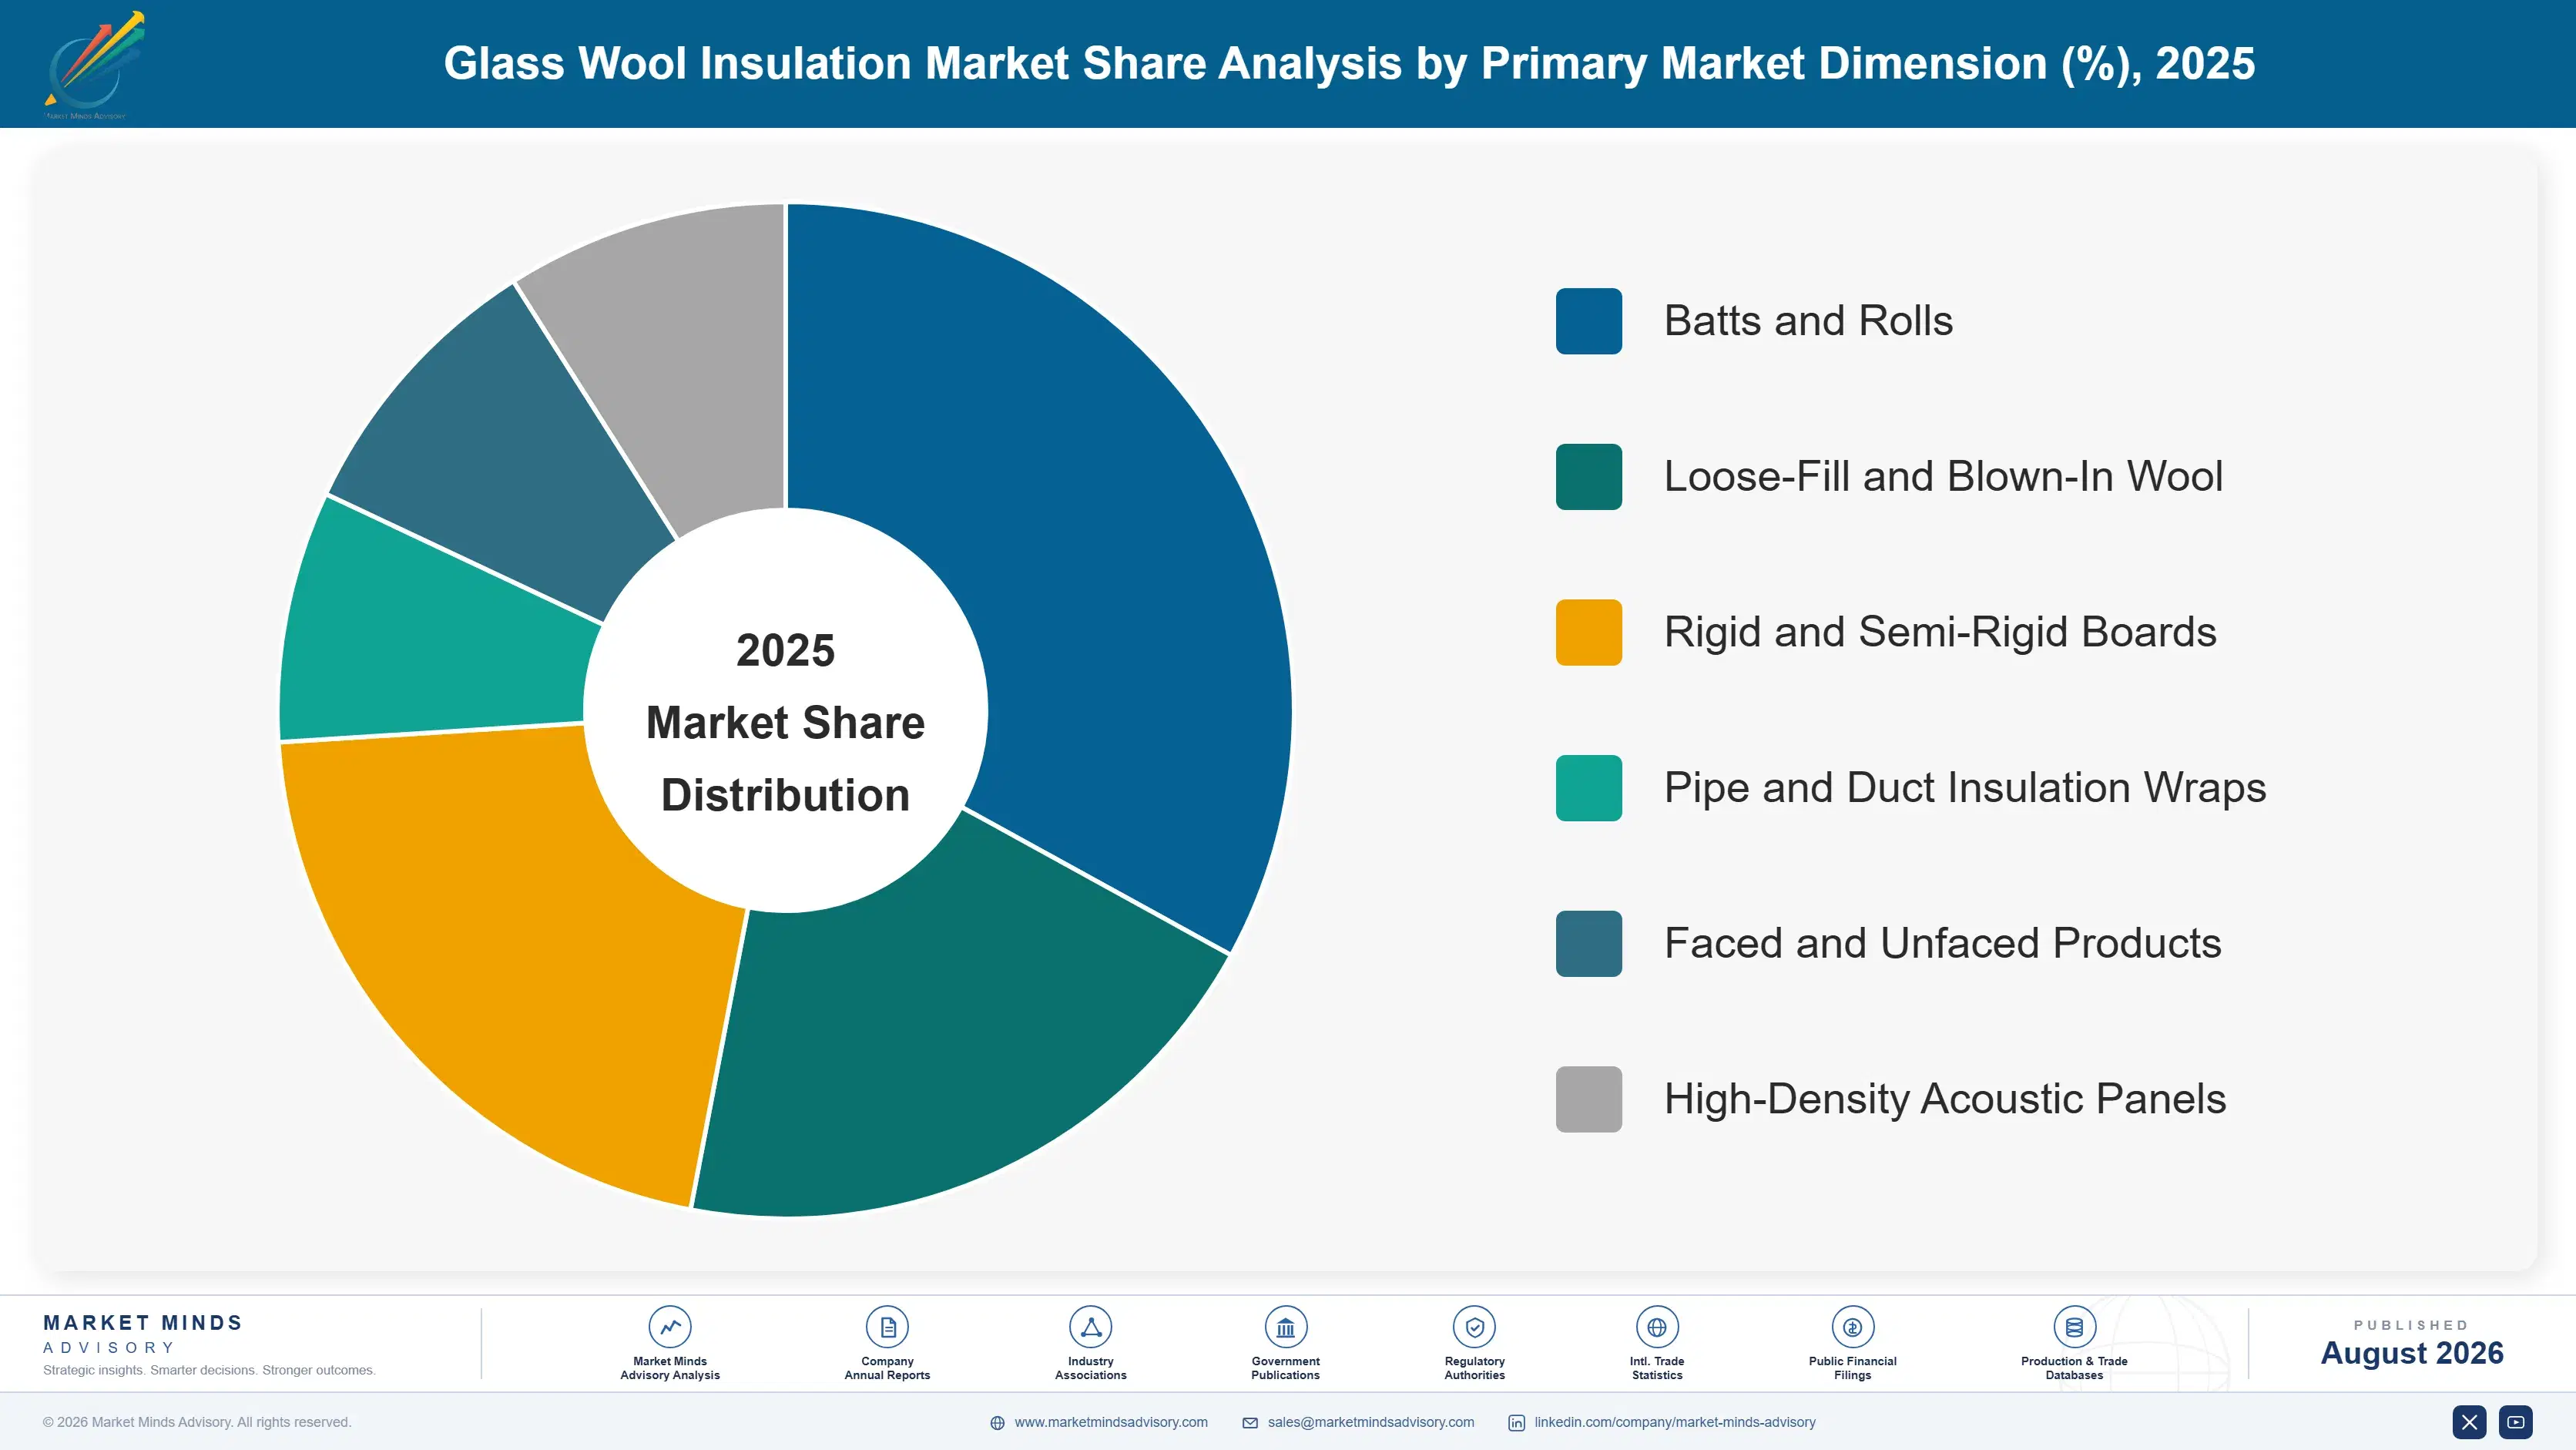Click the 'Pipe and Duct Insulation Wraps' label
The width and height of the screenshot is (2576, 1450).
click(1965, 788)
